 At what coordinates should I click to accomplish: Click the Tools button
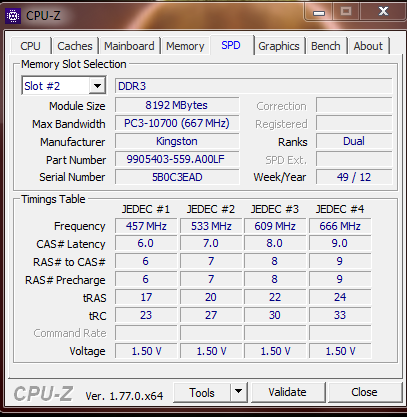tap(202, 392)
